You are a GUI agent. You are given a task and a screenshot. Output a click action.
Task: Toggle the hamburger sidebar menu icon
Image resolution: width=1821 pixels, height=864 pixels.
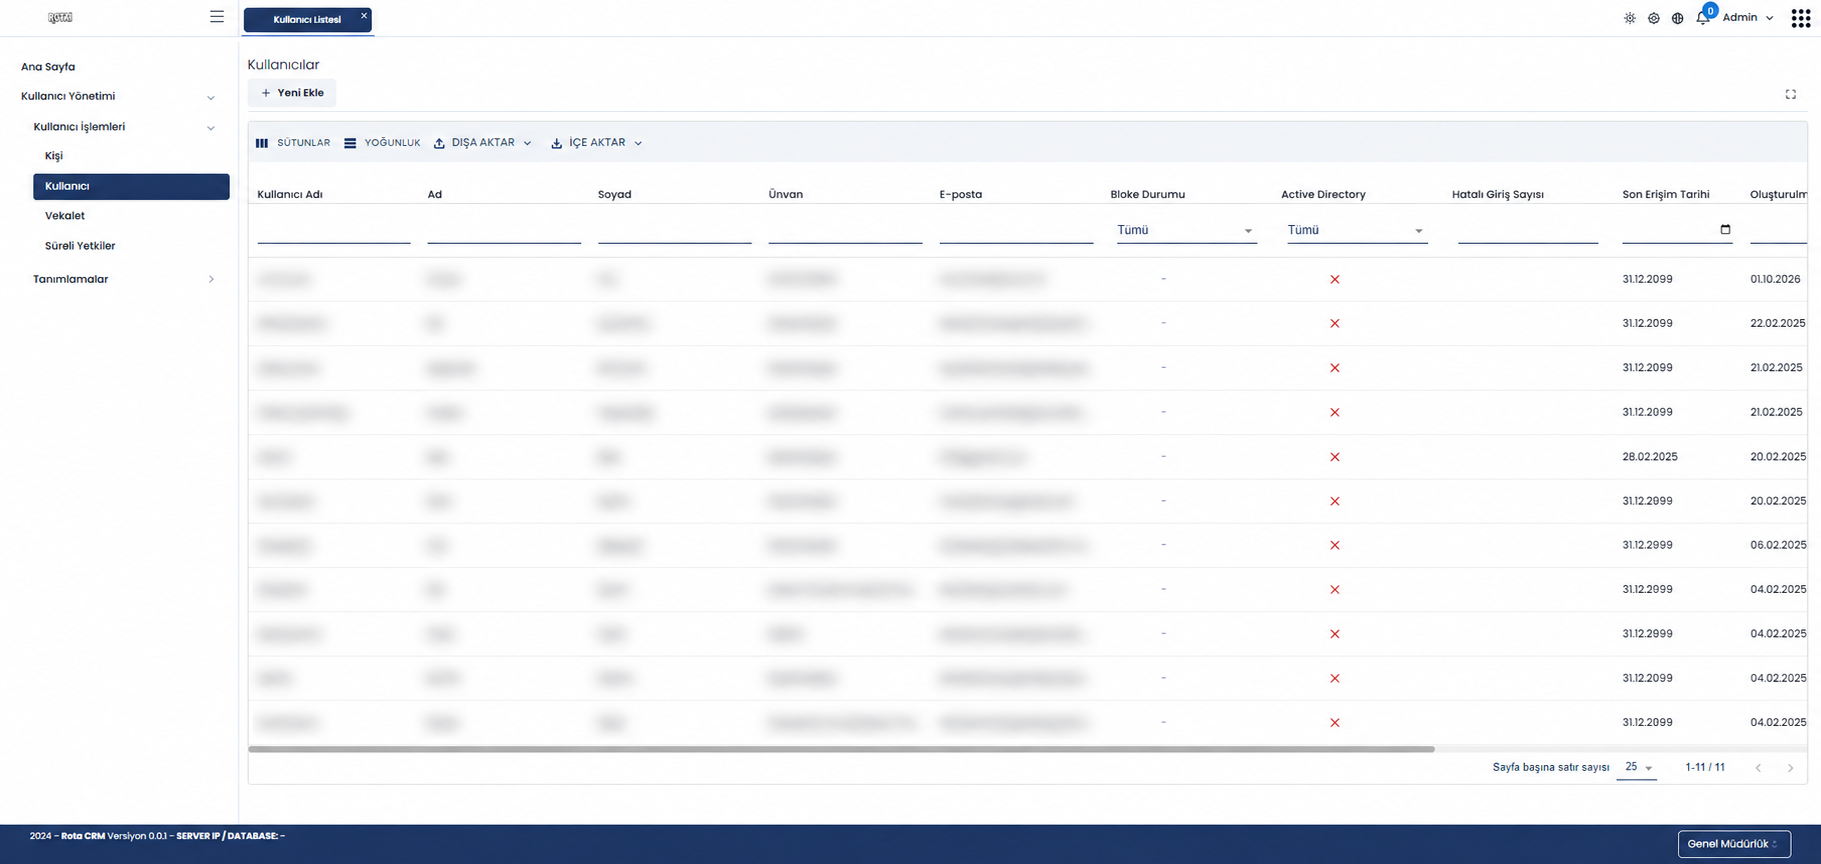click(x=217, y=17)
